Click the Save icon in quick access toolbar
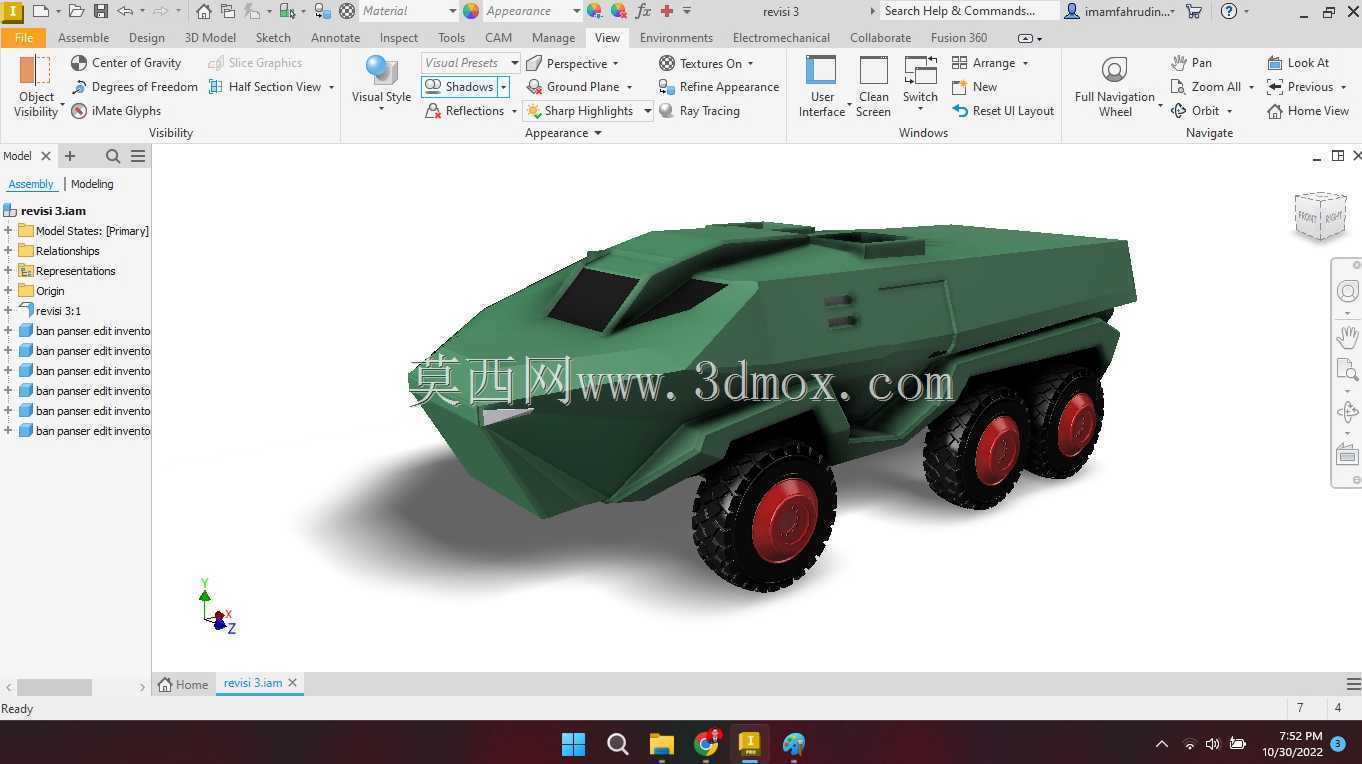Image resolution: width=1362 pixels, height=764 pixels. tap(100, 11)
